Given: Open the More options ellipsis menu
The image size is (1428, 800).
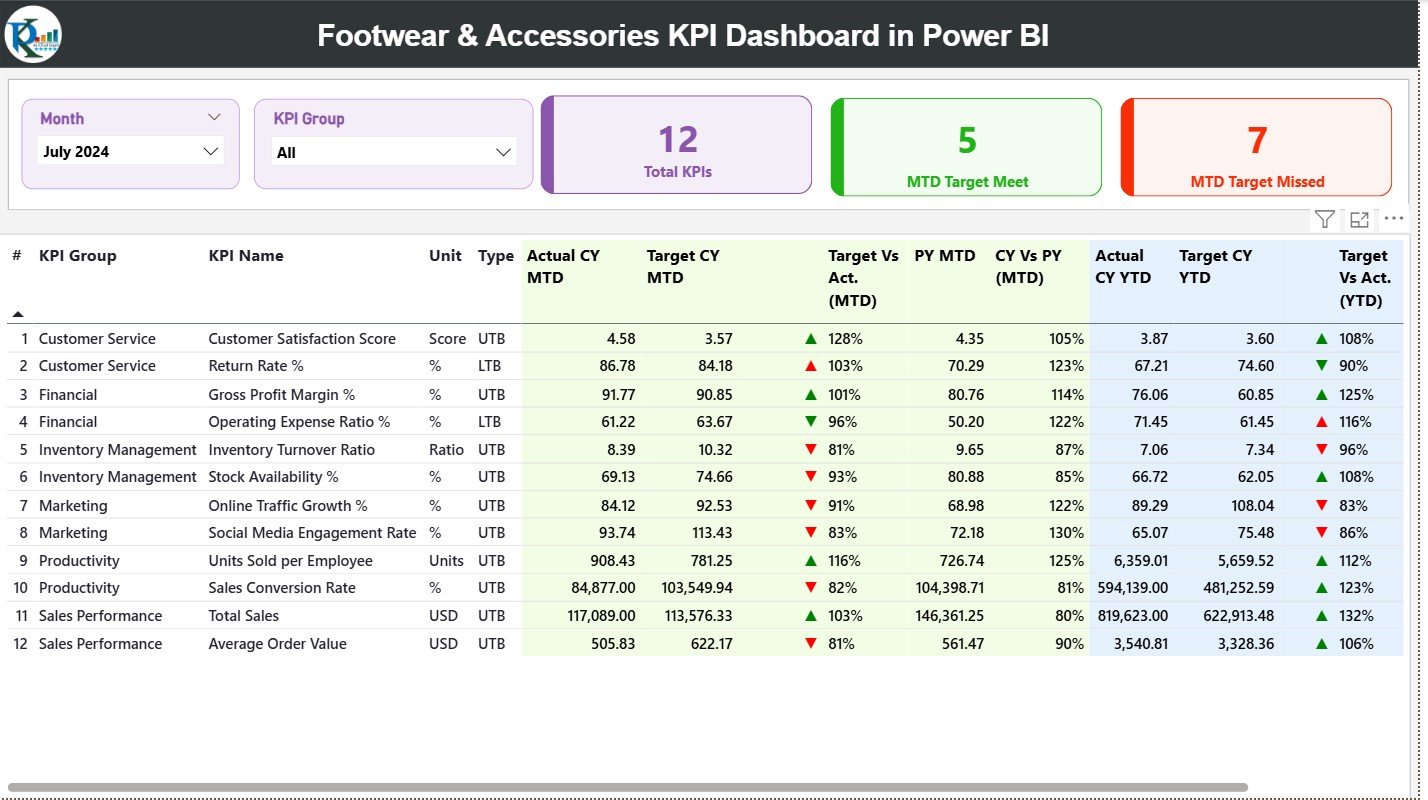Looking at the screenshot, I should tap(1393, 218).
